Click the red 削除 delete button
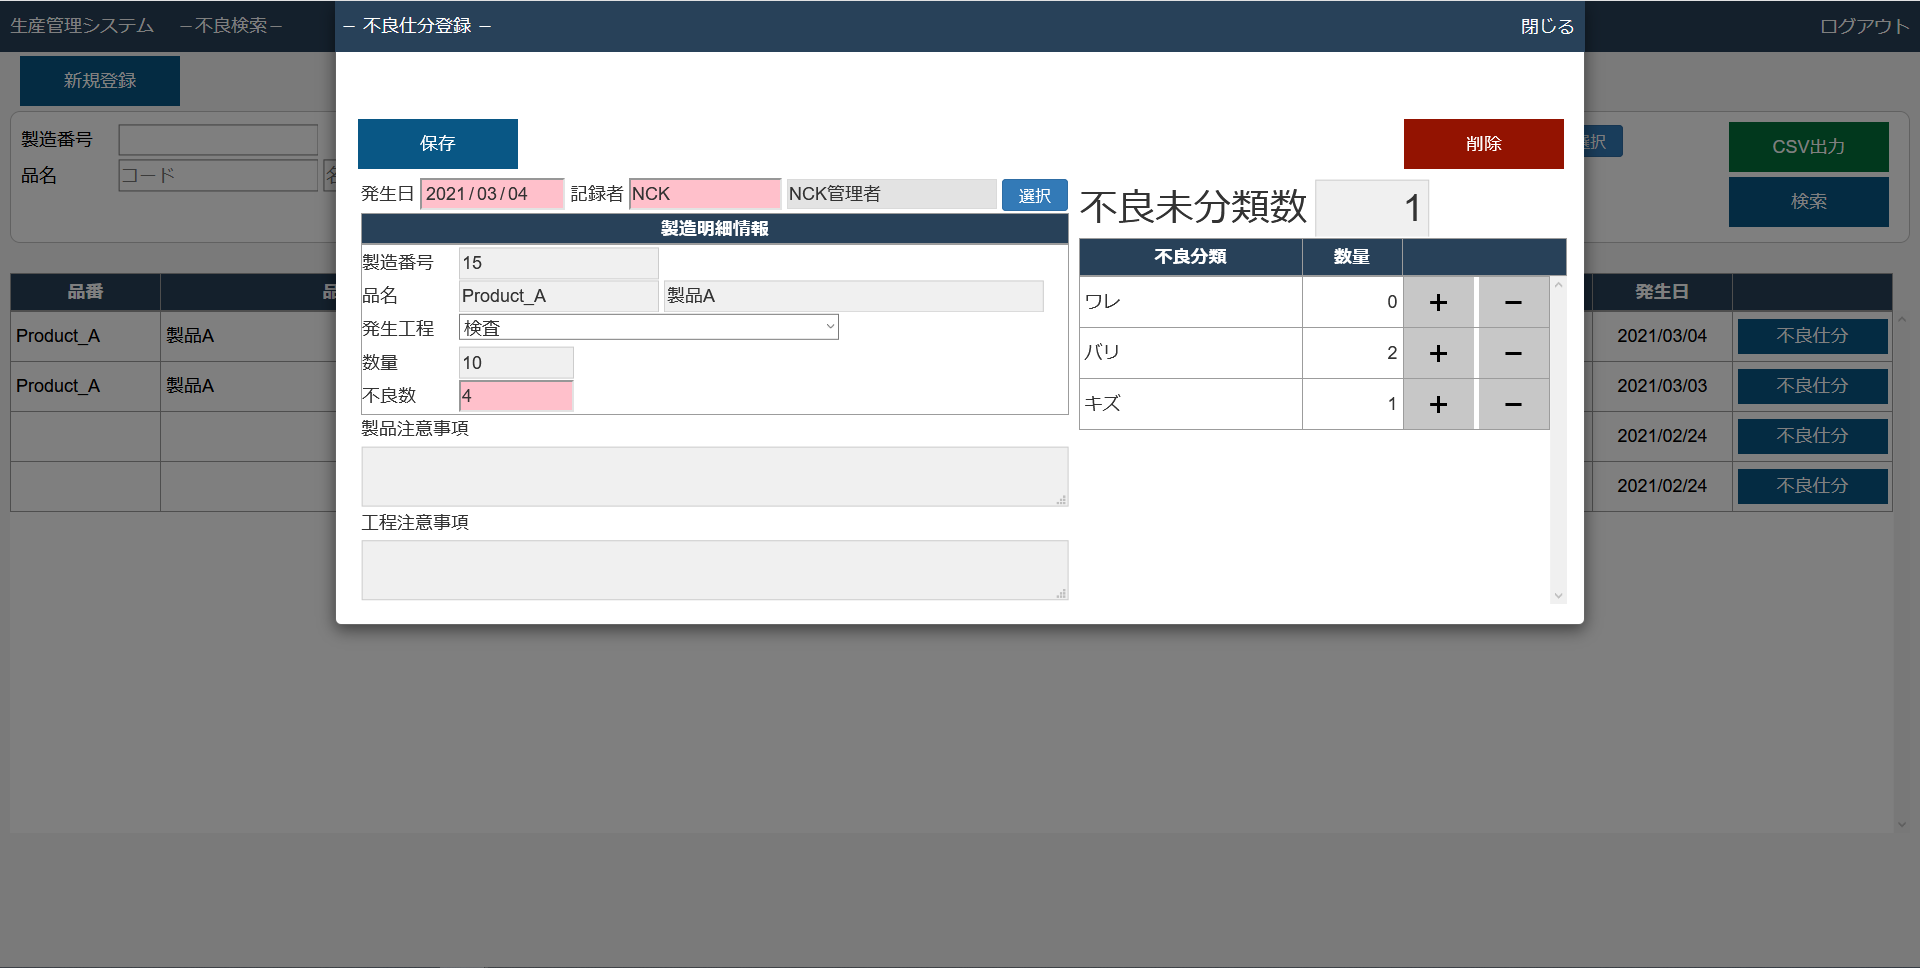This screenshot has width=1920, height=968. 1483,144
